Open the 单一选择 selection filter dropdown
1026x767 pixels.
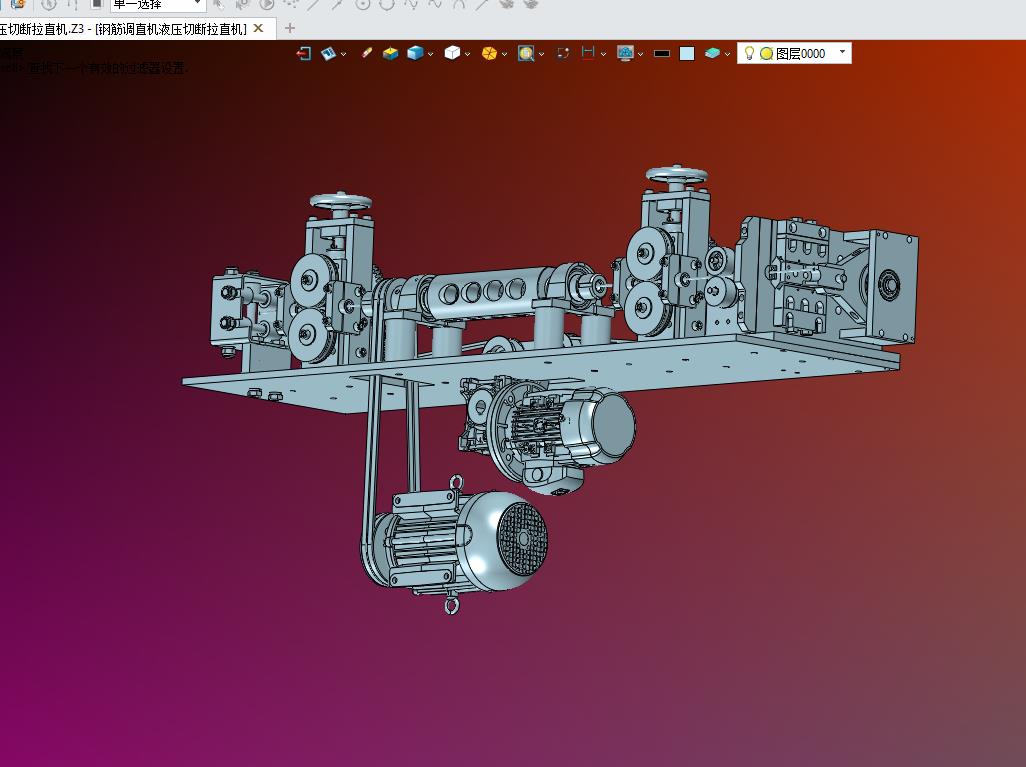point(158,5)
